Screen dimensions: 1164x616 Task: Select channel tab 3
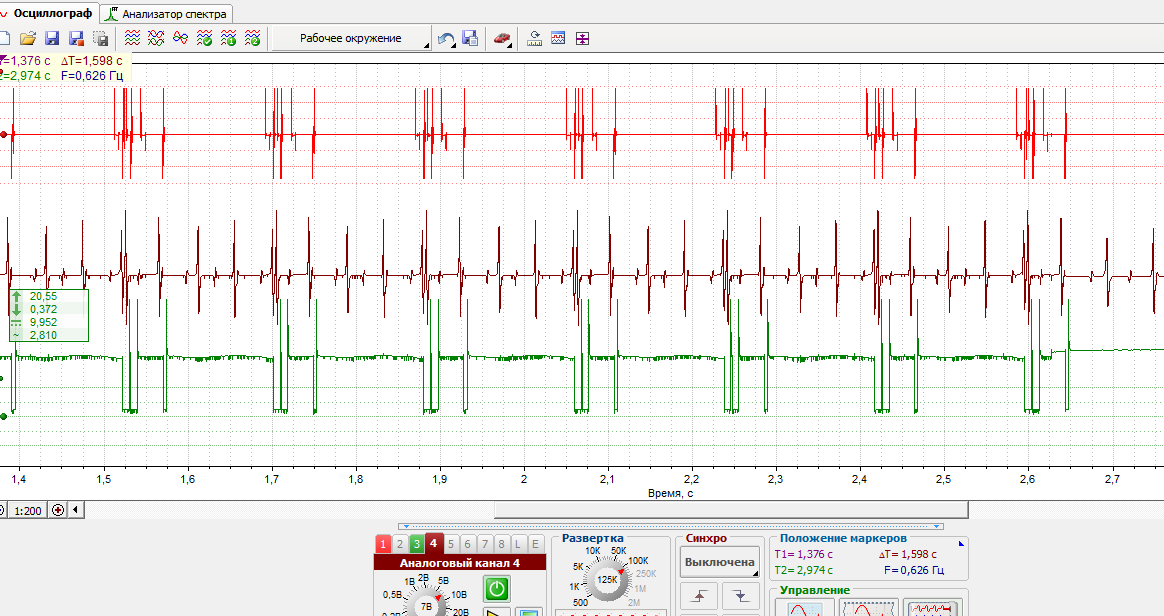416,545
